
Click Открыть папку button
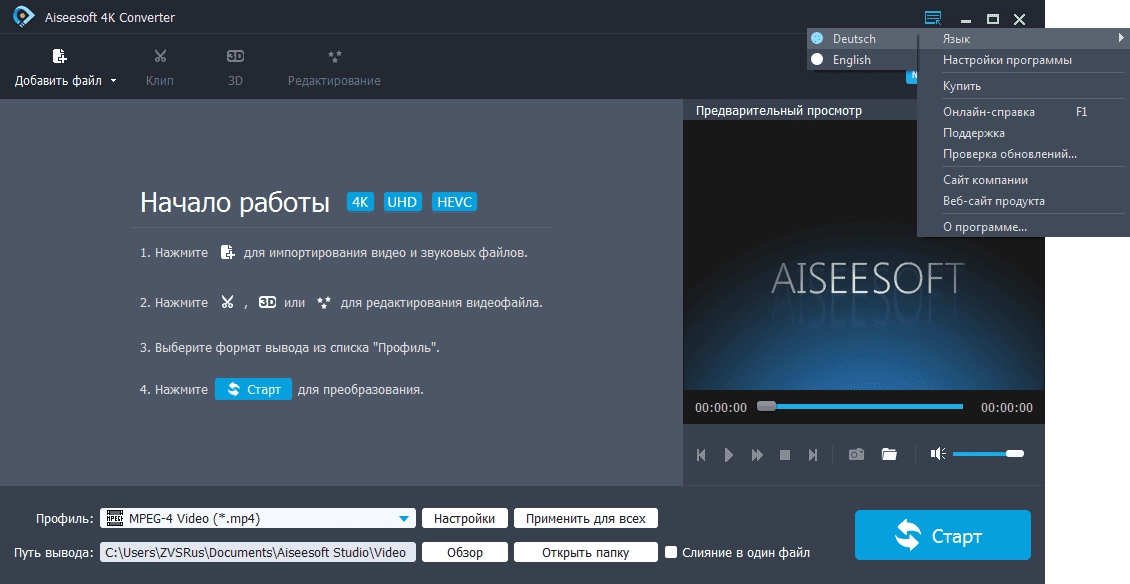click(x=586, y=552)
